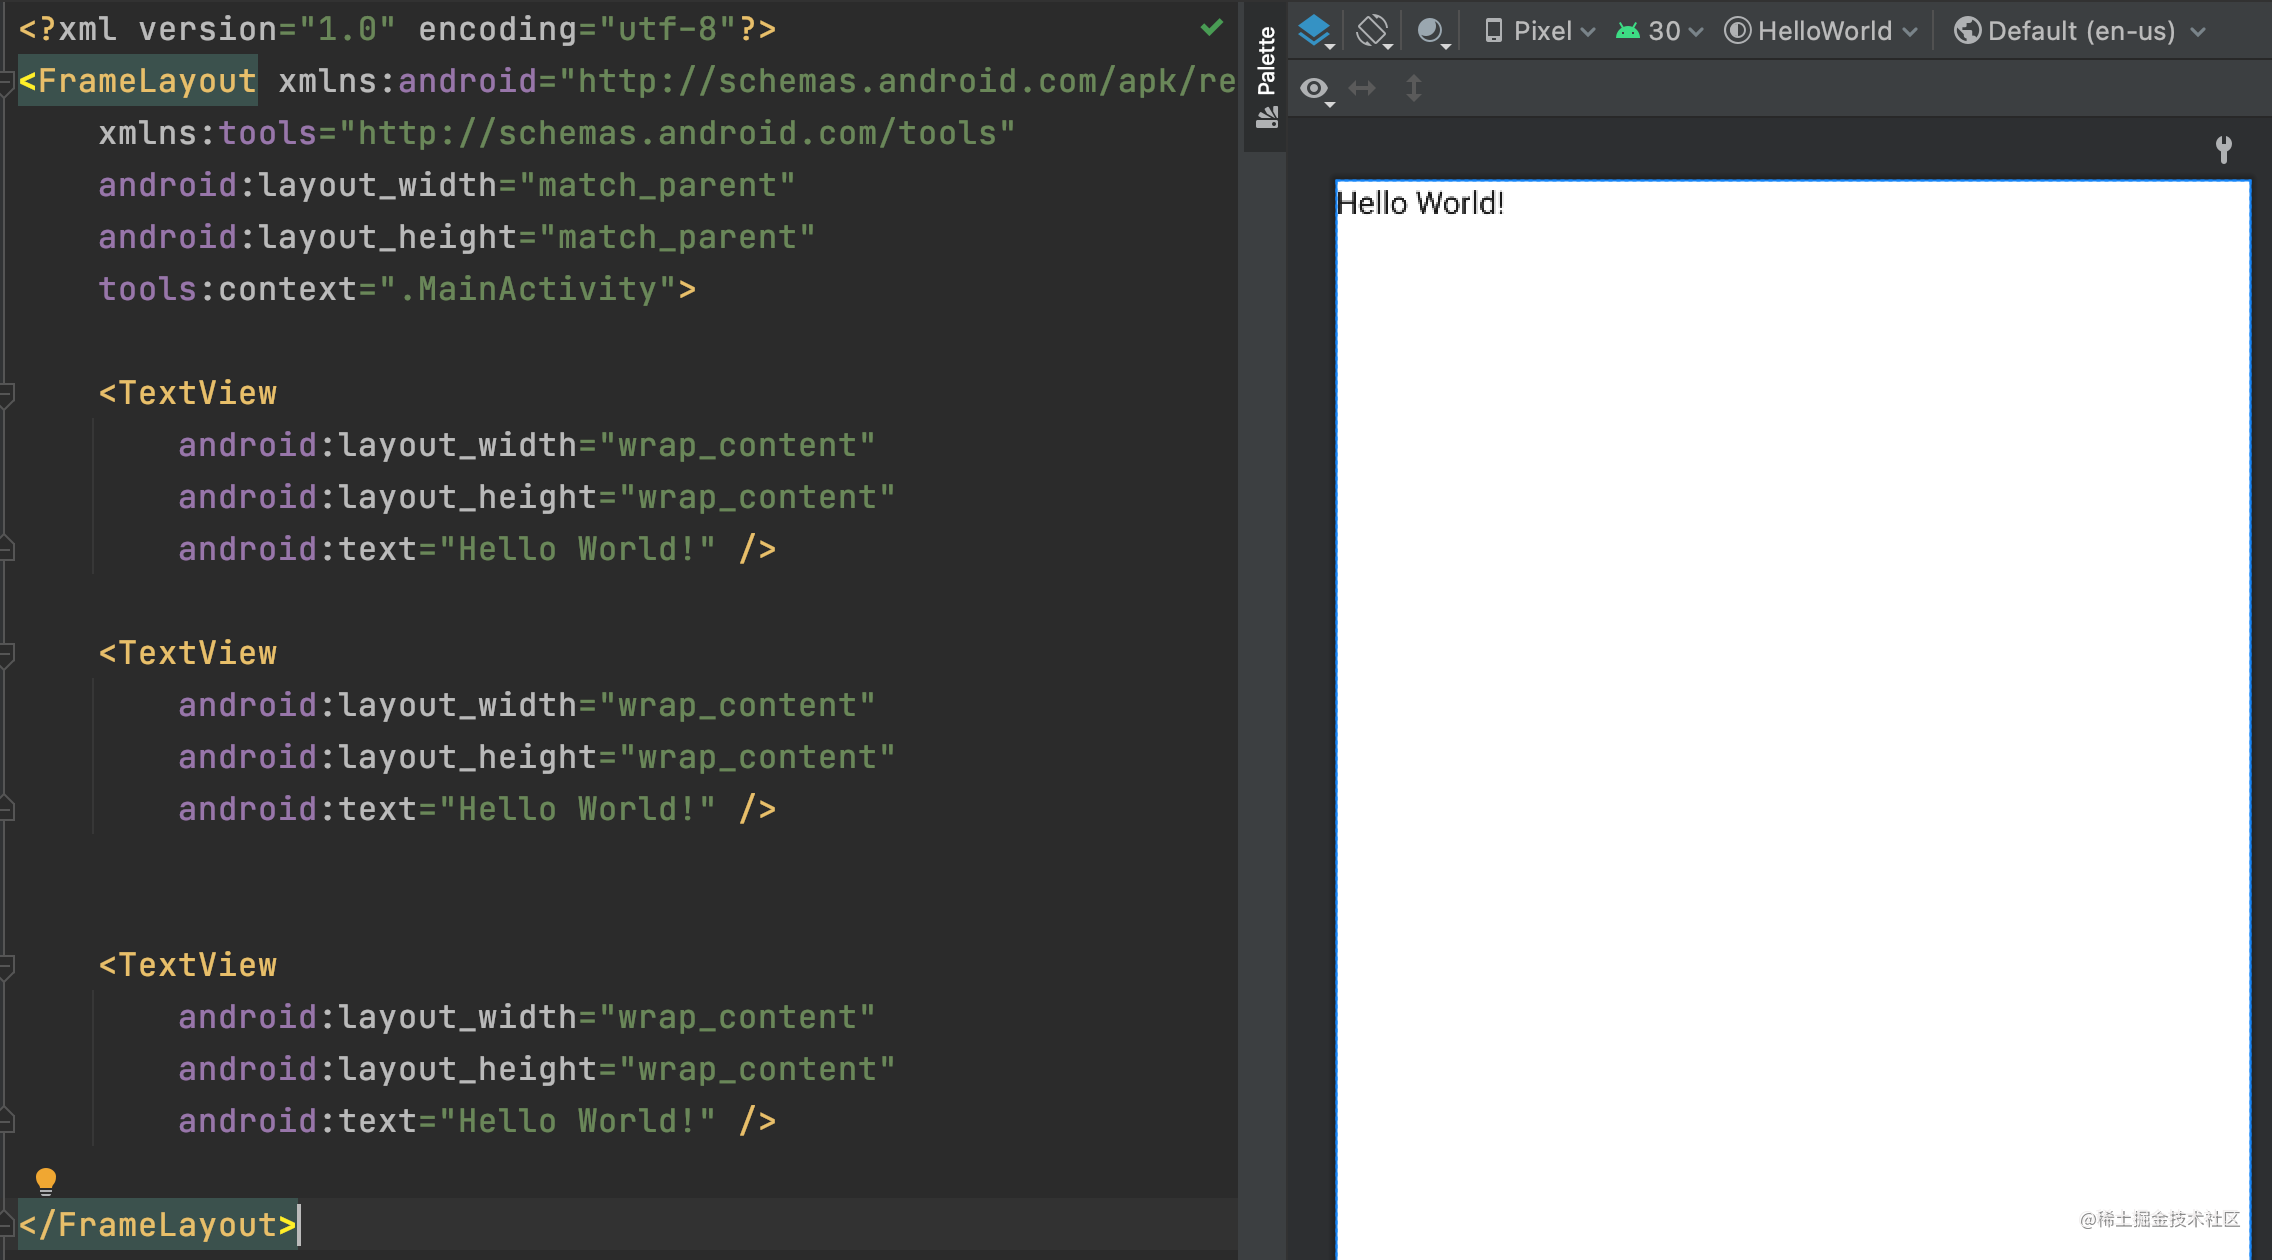Select Hello World text in preview
The image size is (2272, 1260).
pos(1420,203)
